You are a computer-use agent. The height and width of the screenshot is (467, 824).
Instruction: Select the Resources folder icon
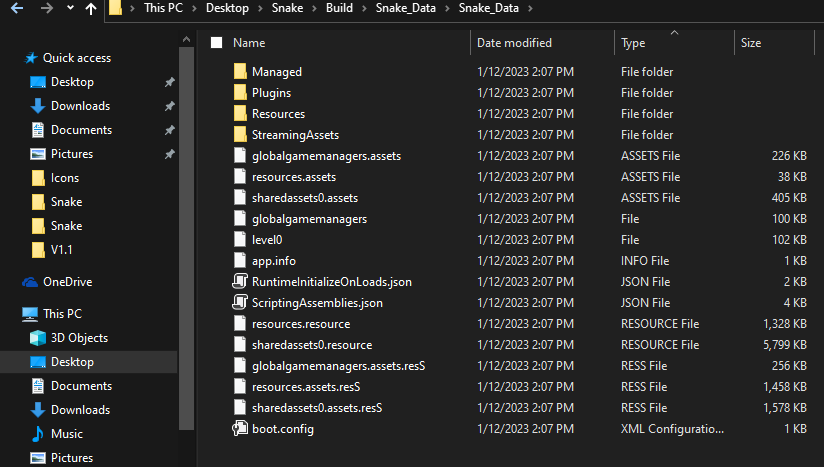[240, 113]
